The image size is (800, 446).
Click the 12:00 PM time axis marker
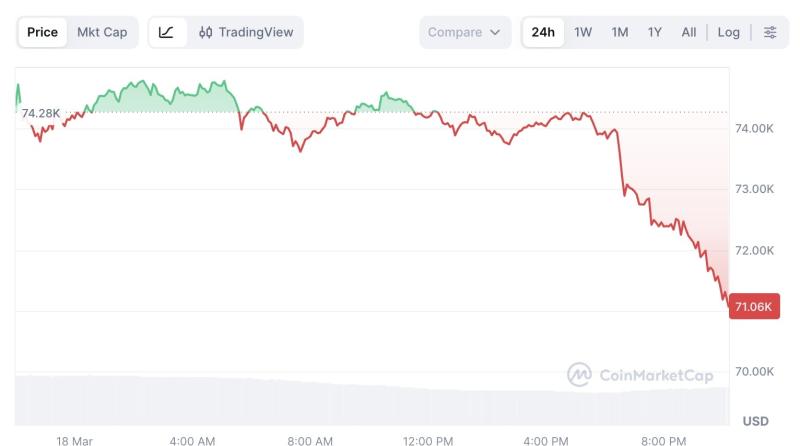[x=428, y=440]
